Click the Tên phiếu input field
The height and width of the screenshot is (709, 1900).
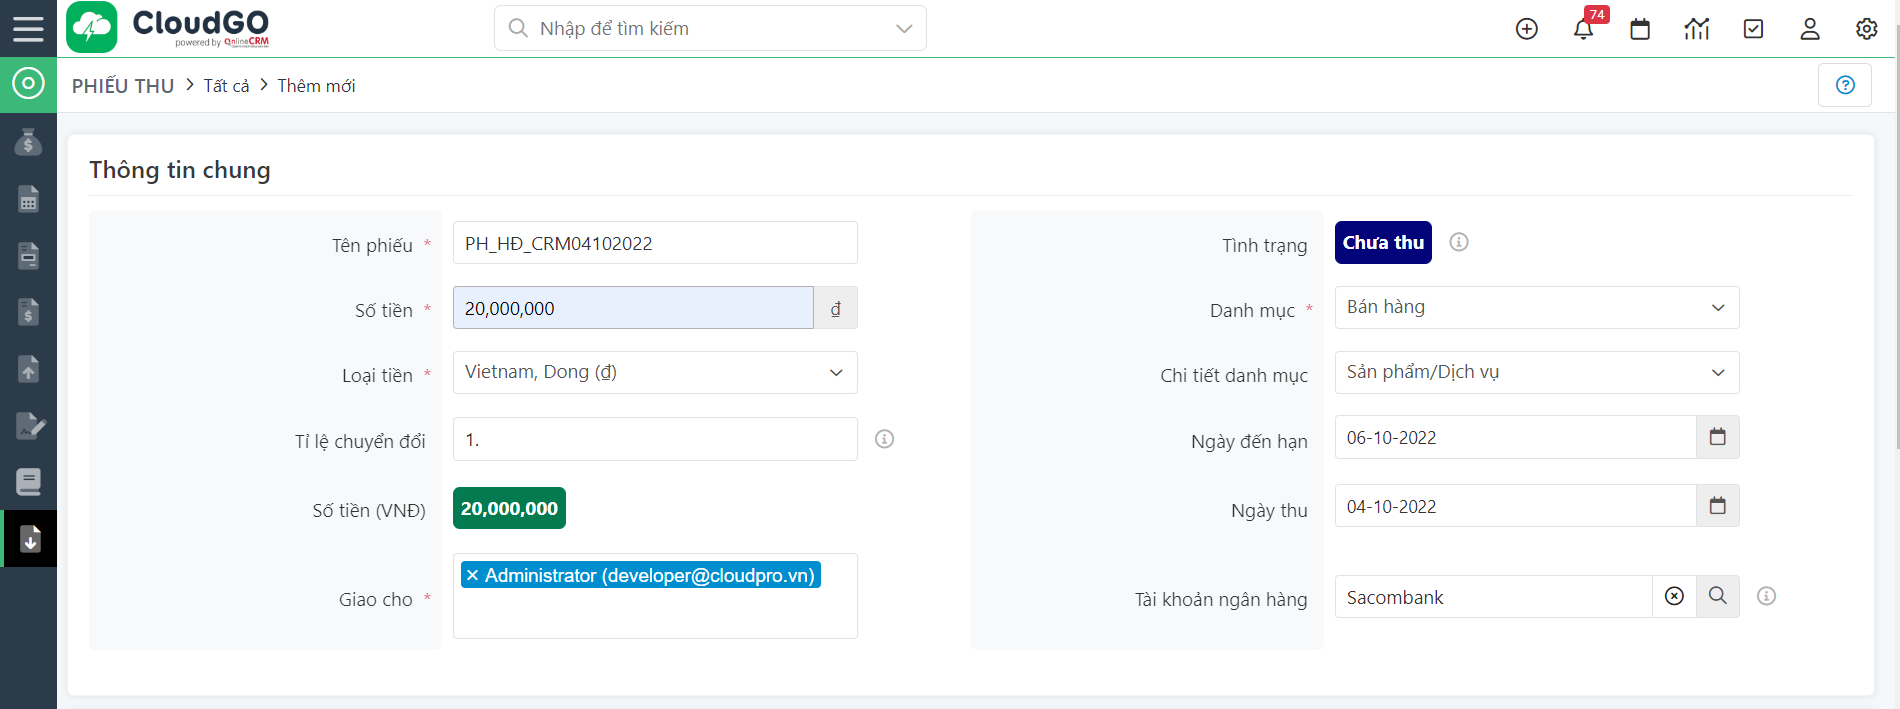point(655,243)
